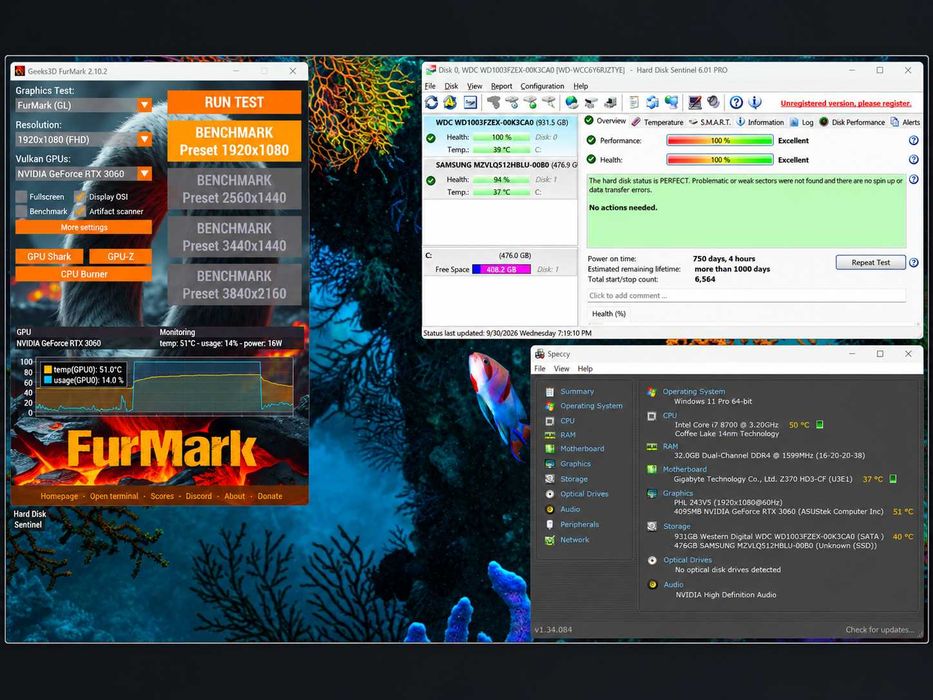Open the RAM section in Speccy sidebar
Screen dimensions: 933x700
click(568, 435)
